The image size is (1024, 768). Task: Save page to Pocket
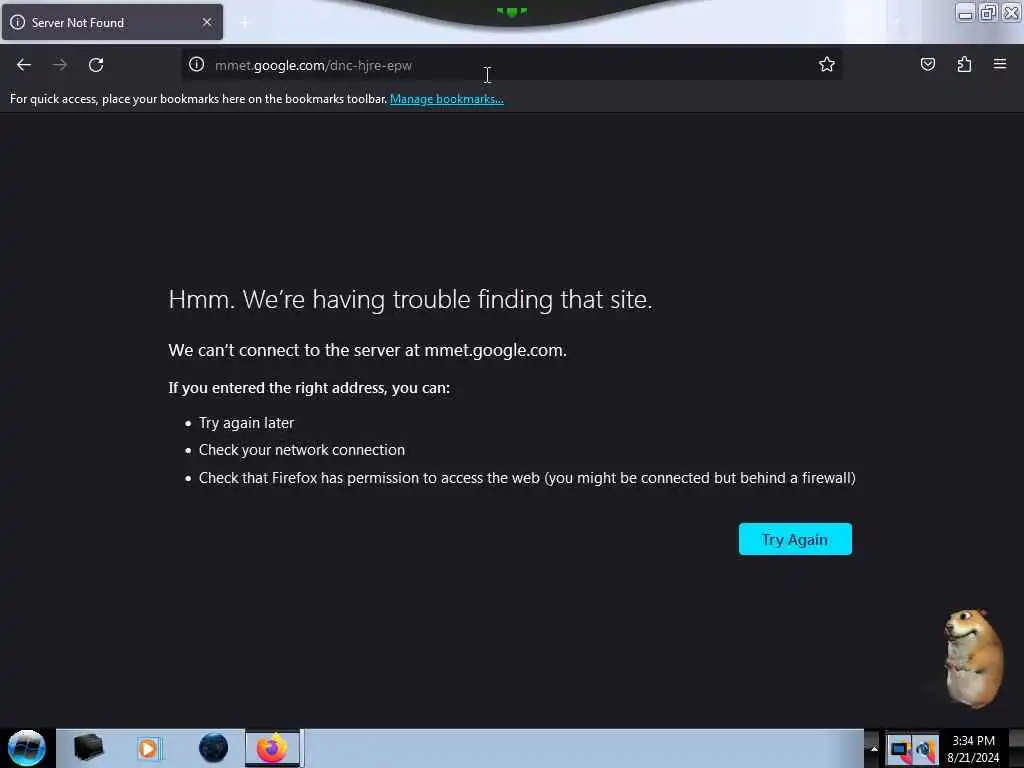(x=927, y=64)
